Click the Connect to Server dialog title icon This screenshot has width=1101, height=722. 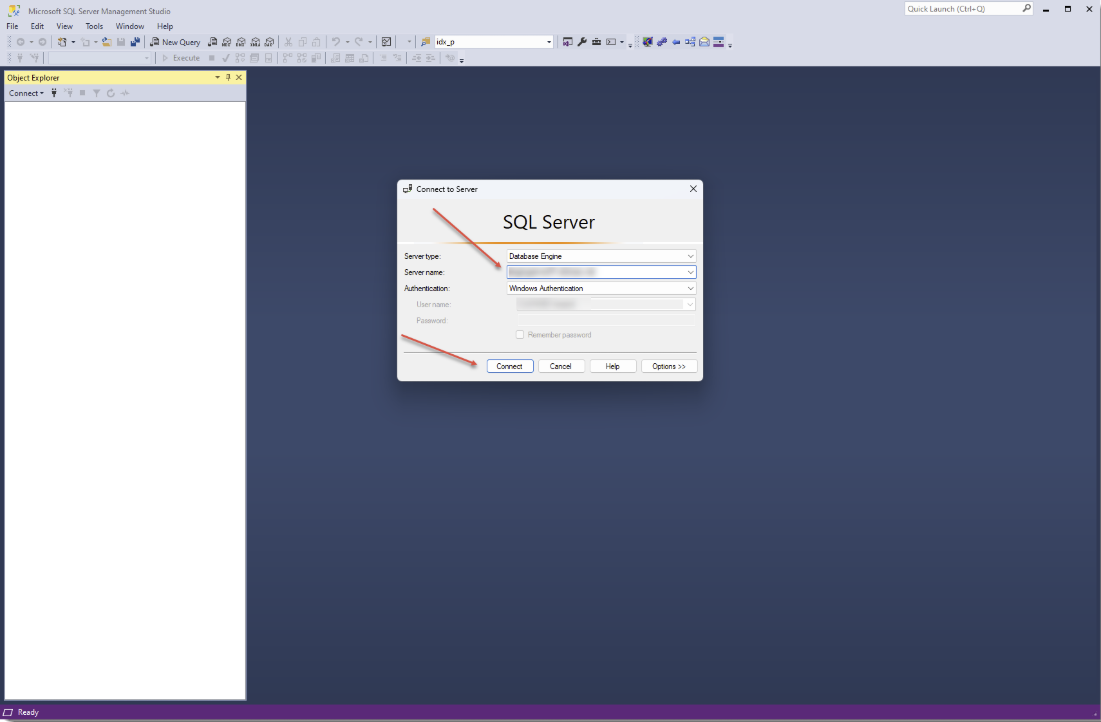(407, 189)
